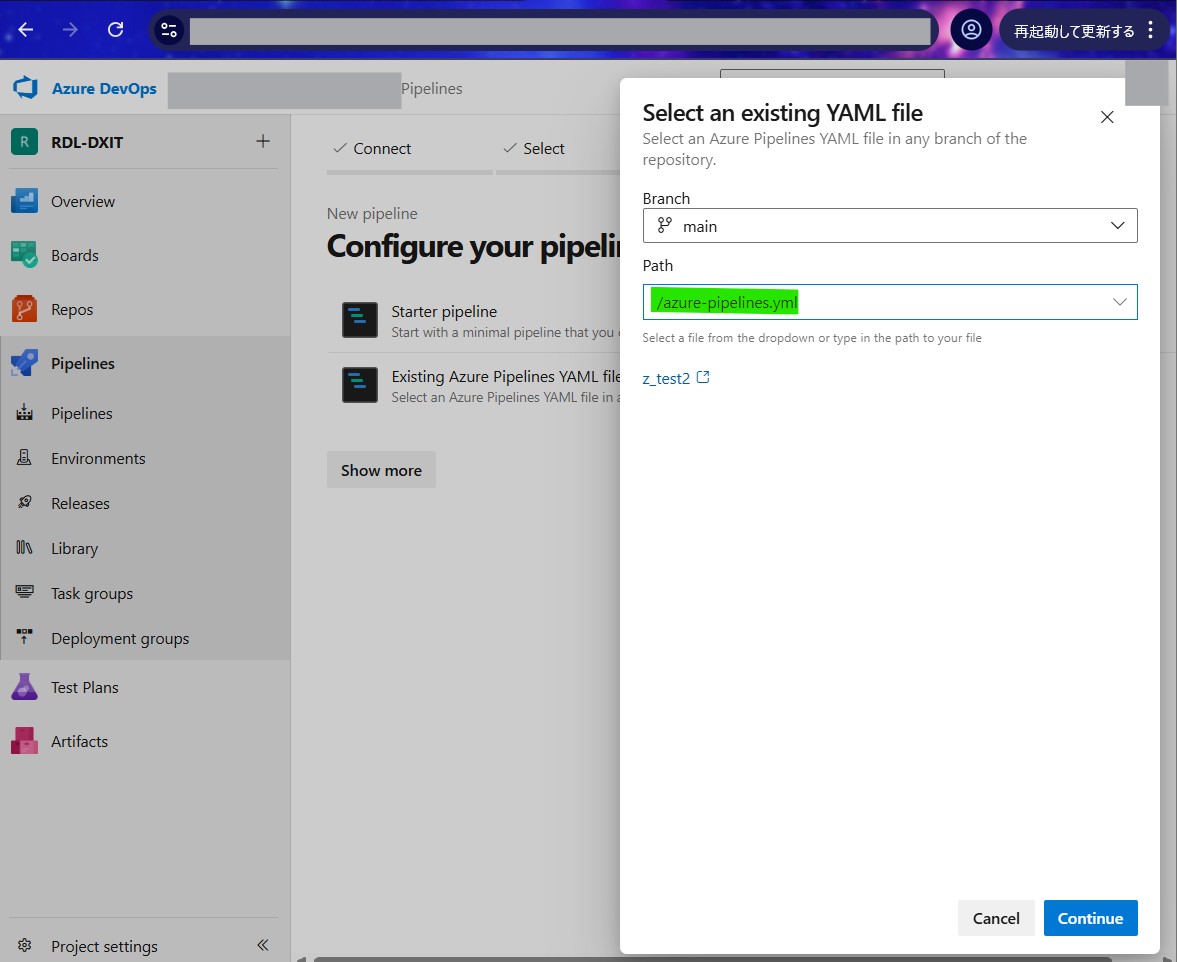Screen dimensions: 1177x962
Task: Click the Deployment groups icon
Action: (24, 637)
